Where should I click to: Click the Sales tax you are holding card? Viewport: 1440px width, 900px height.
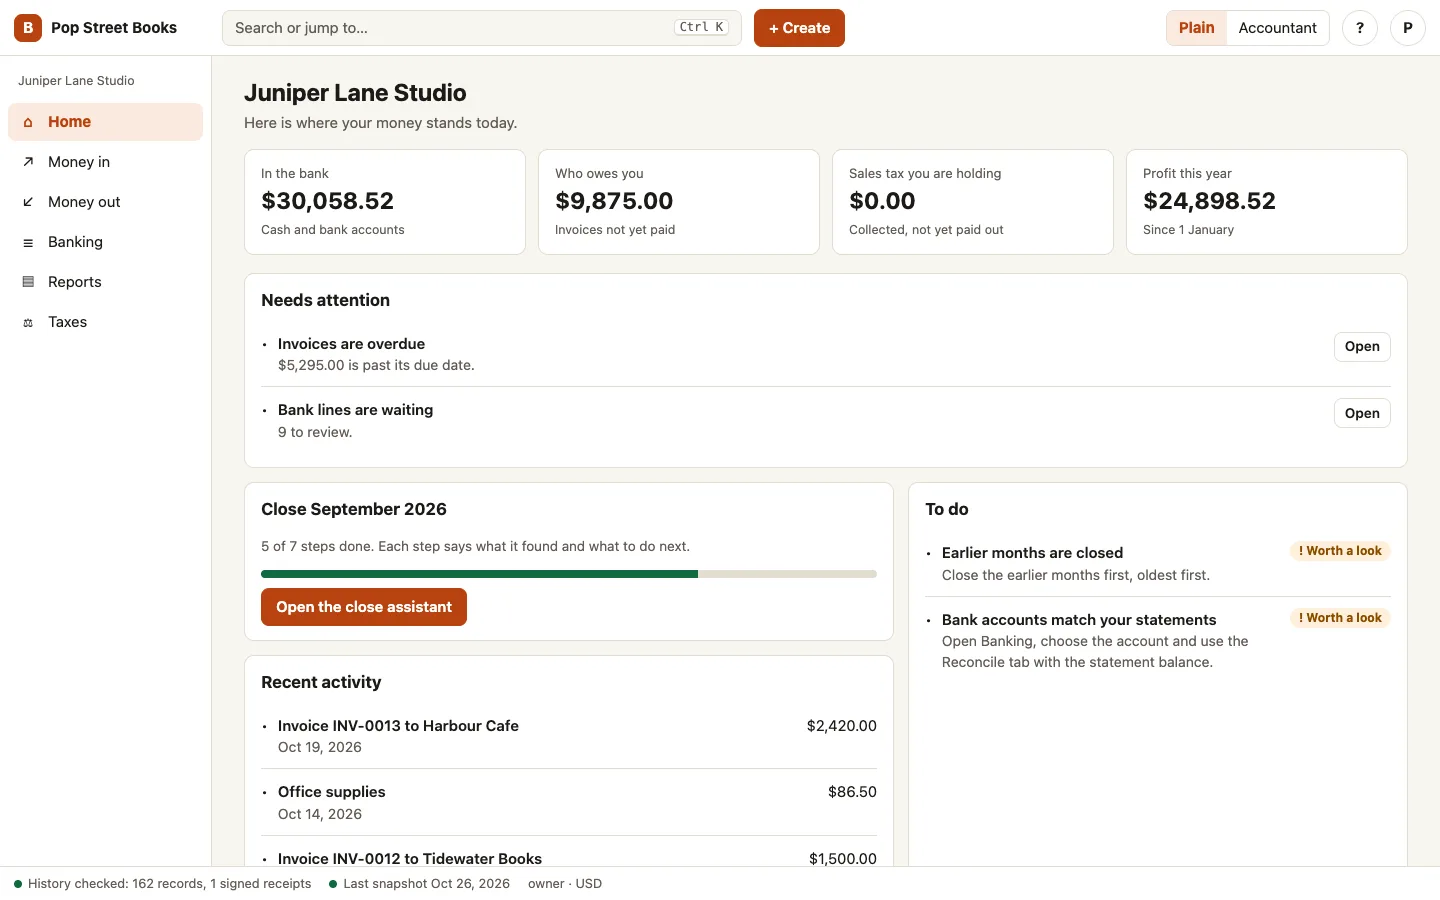[973, 202]
